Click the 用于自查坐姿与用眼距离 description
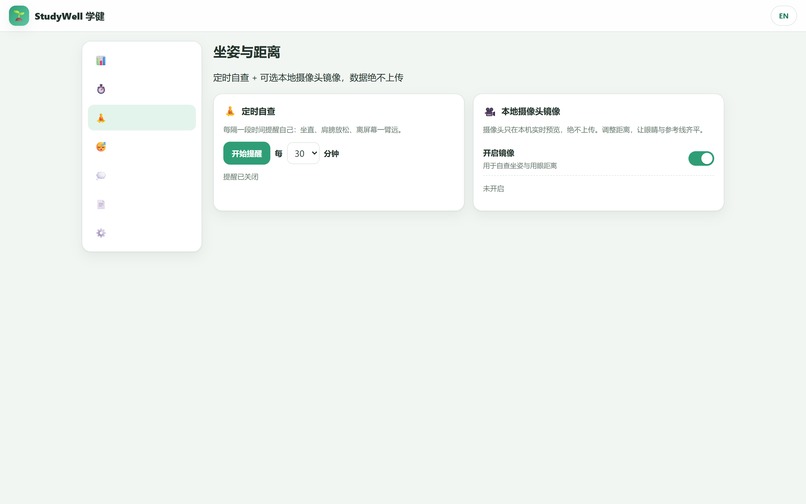 (520, 166)
